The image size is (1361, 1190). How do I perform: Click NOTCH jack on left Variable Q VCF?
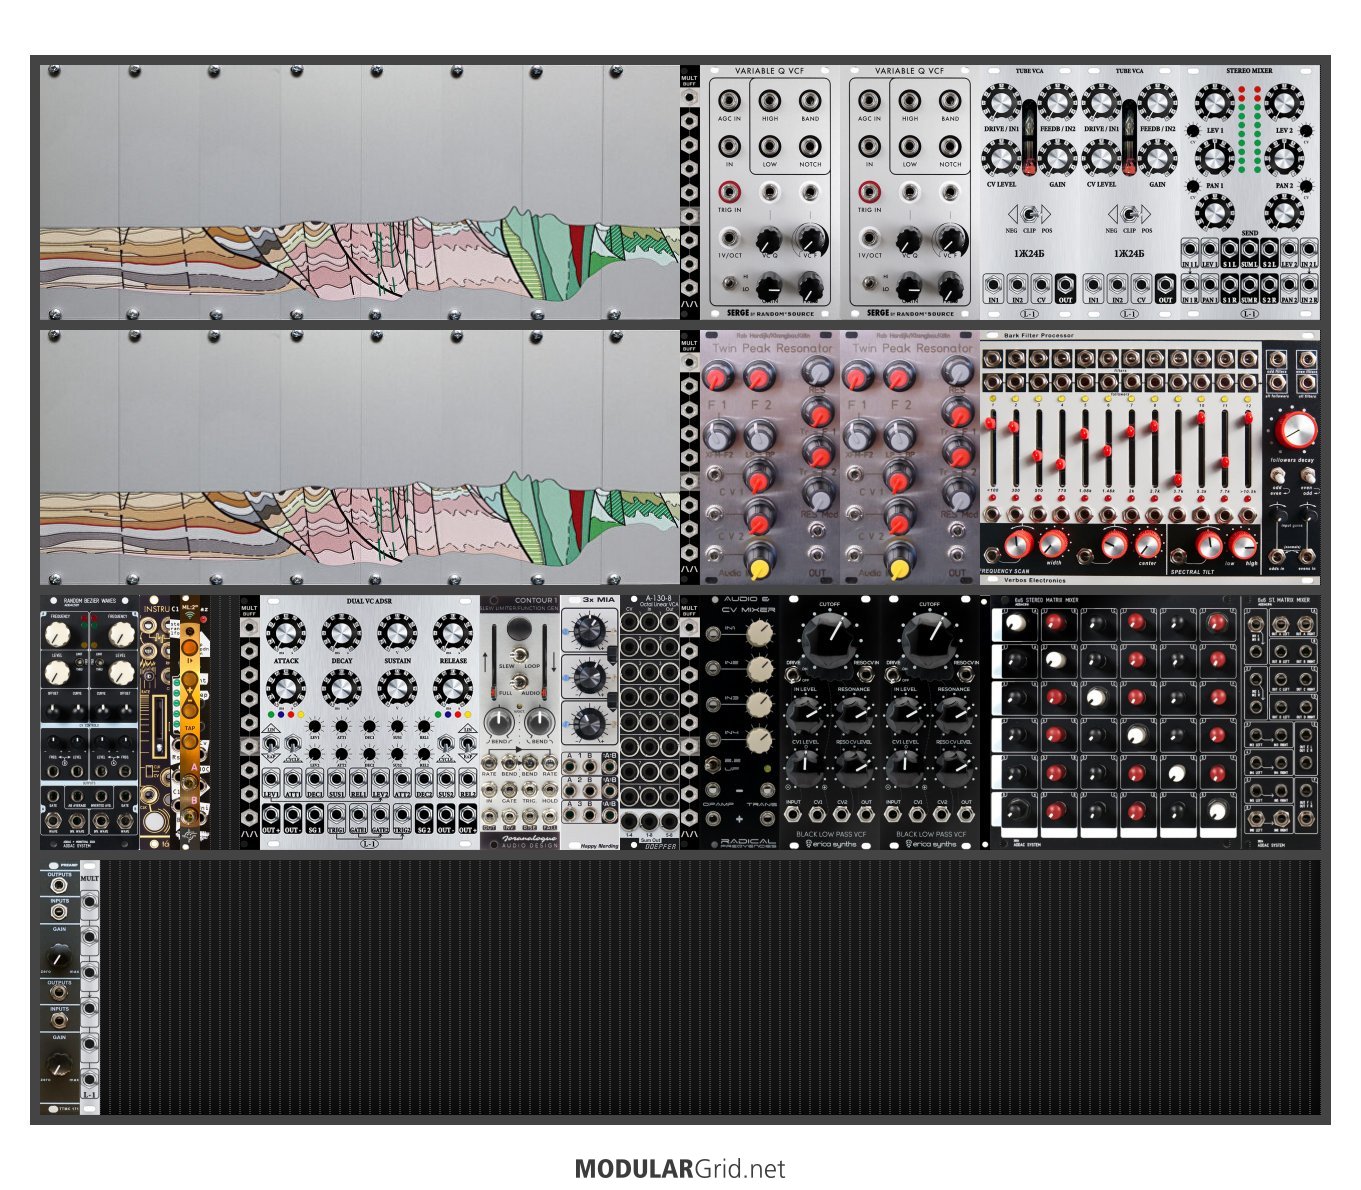point(810,146)
